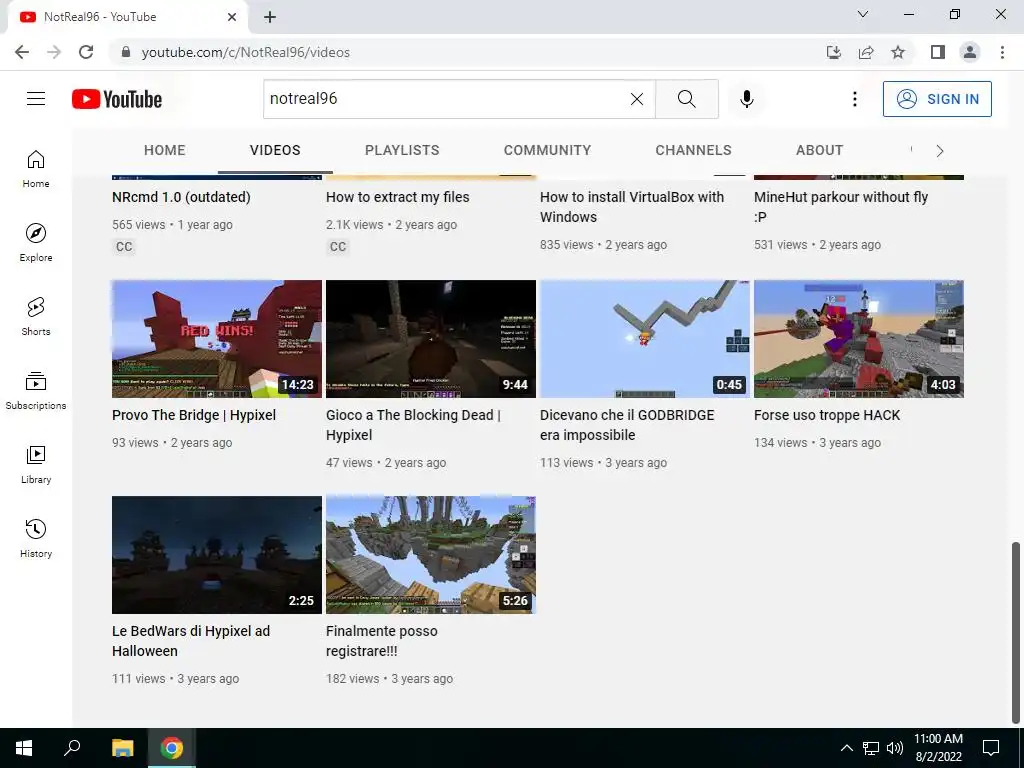
Task: Click the CC badge under NRcmd 1.0
Action: [124, 247]
